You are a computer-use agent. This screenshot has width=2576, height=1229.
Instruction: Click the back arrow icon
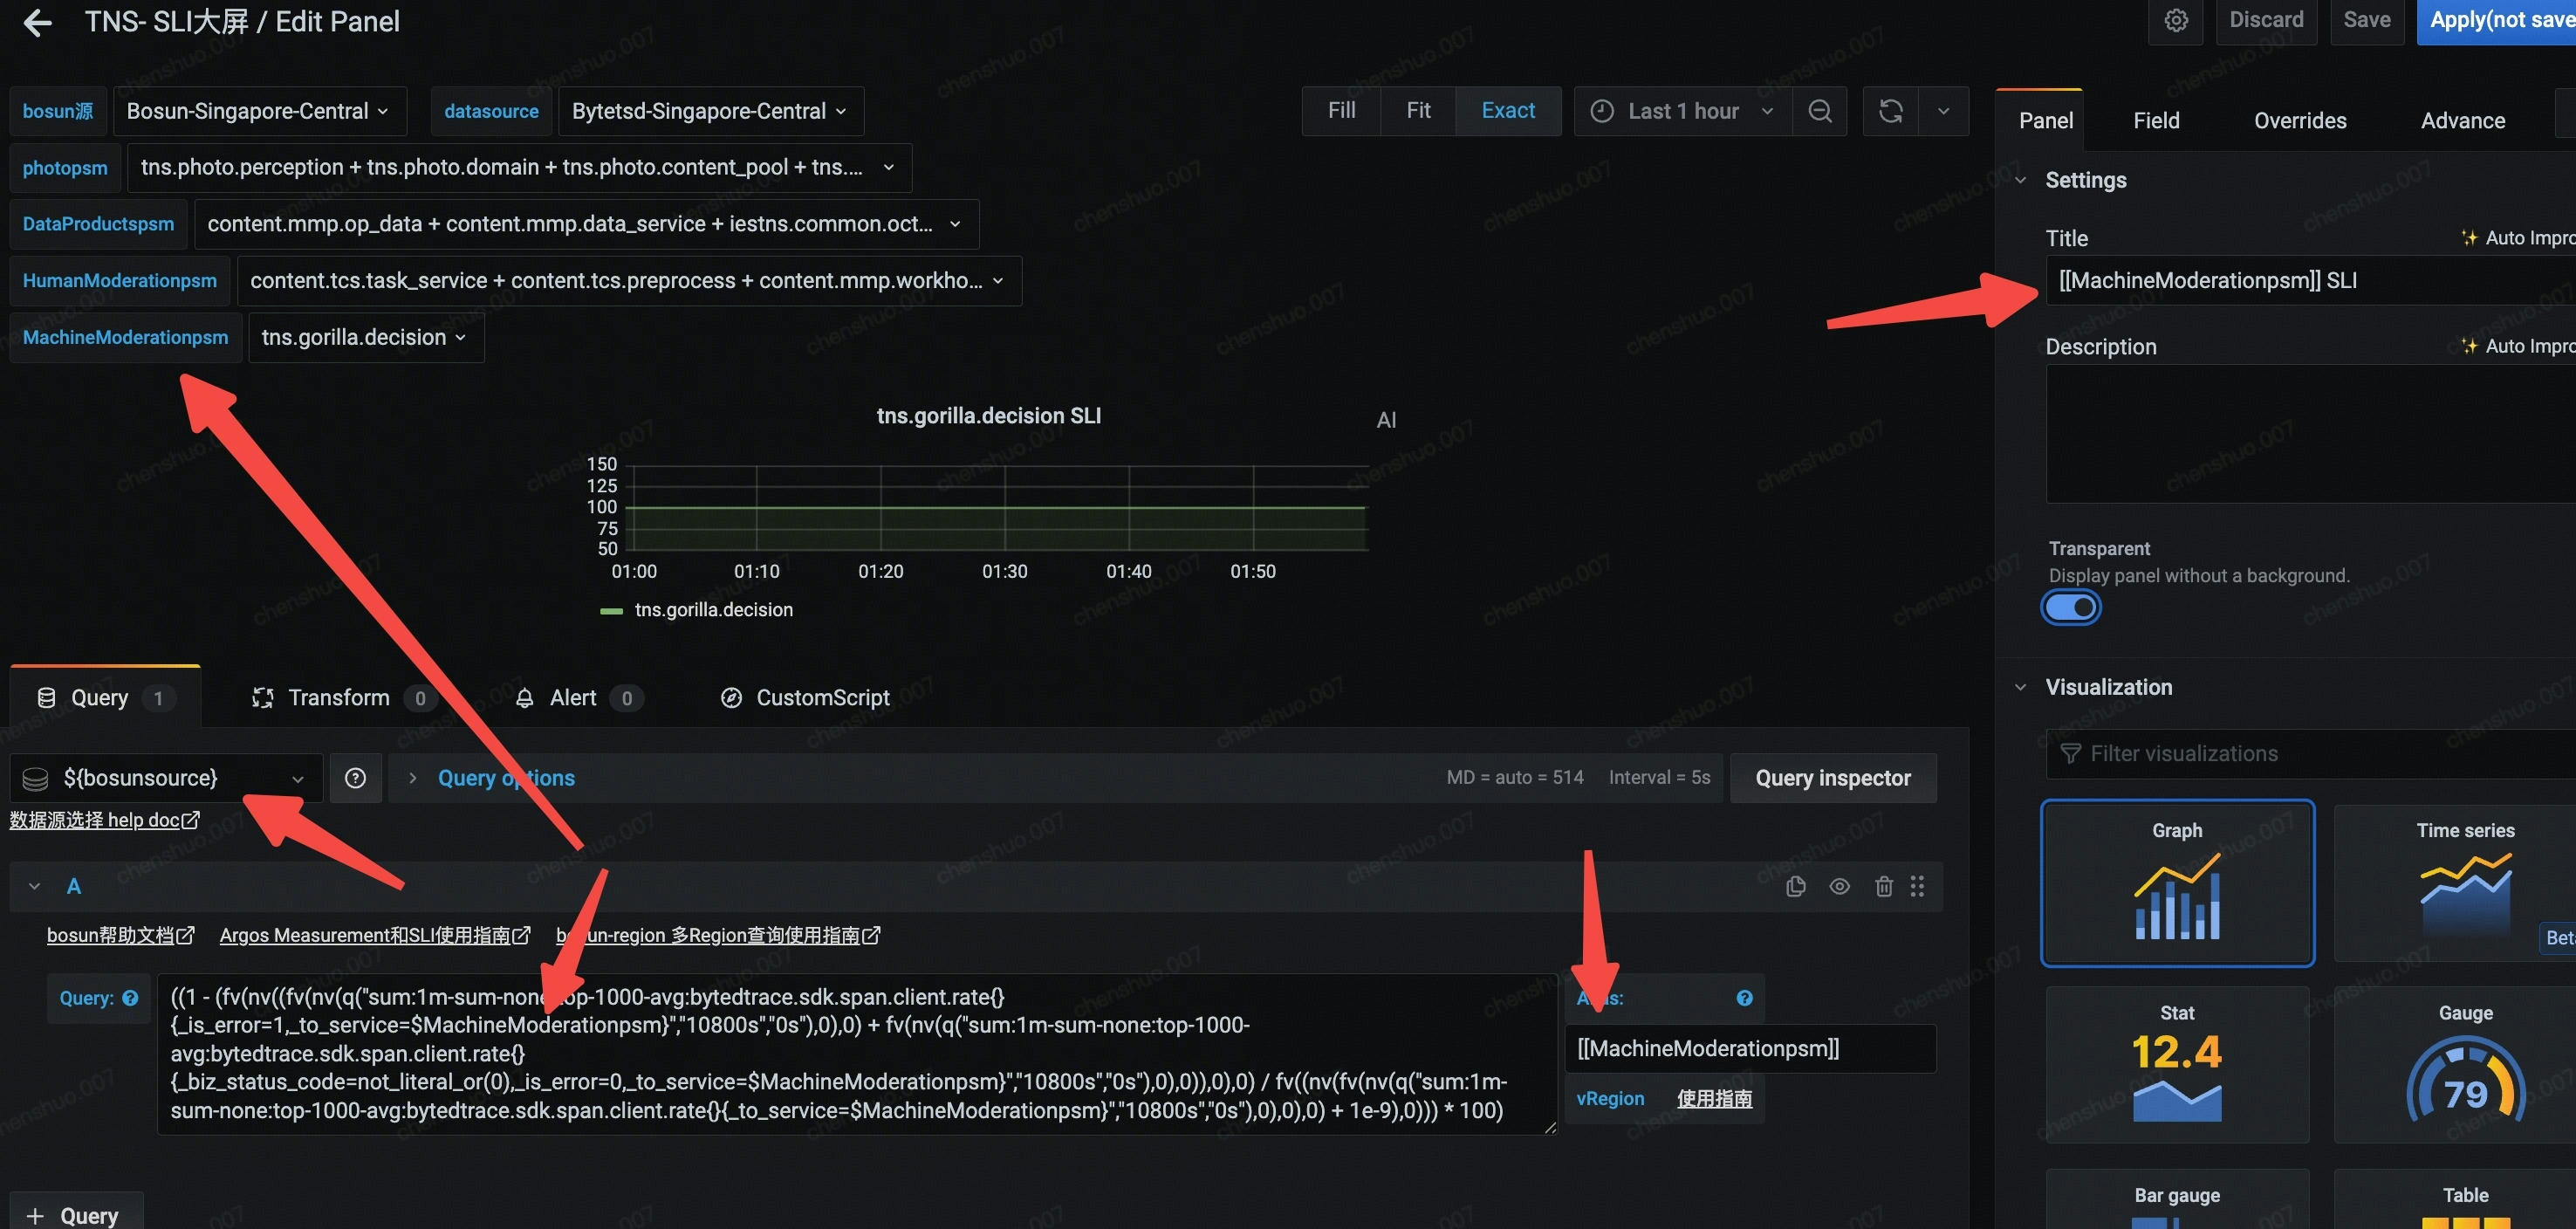coord(37,22)
